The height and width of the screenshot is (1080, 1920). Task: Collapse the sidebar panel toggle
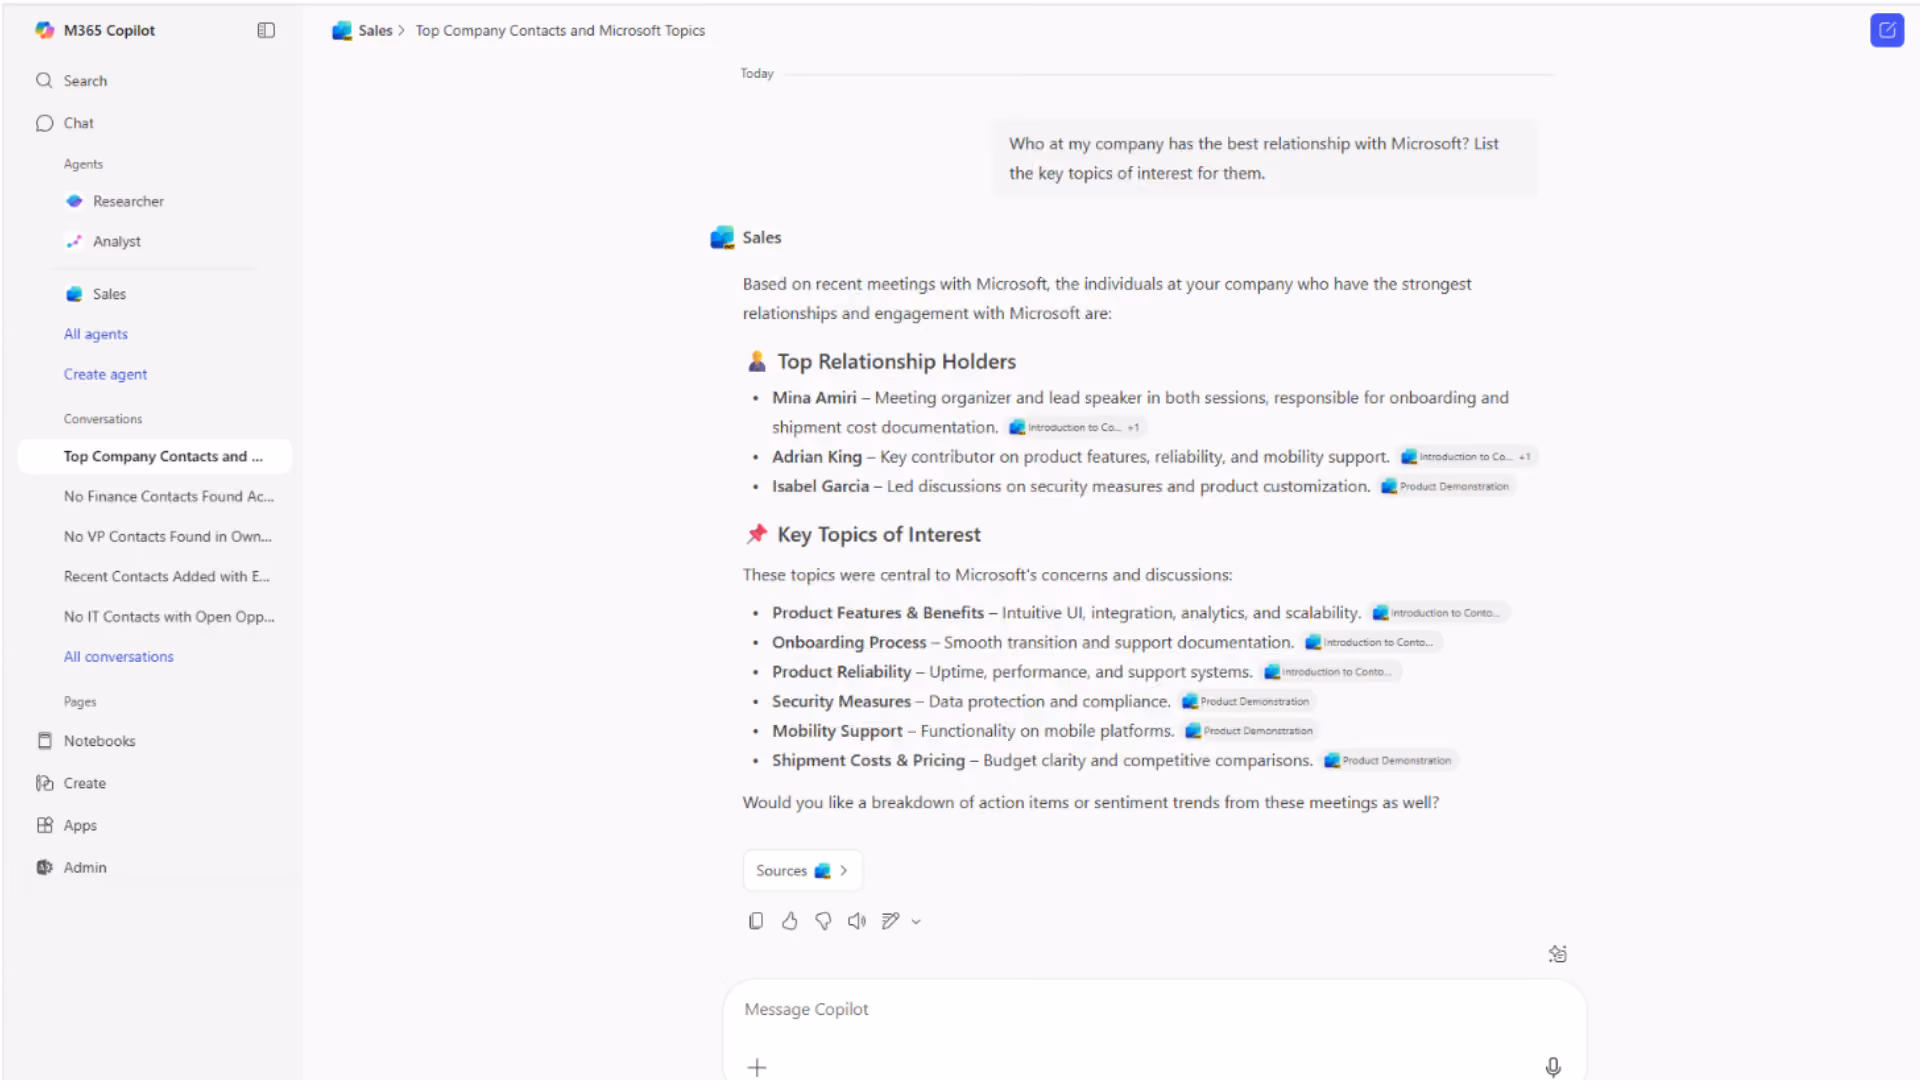pos(266,30)
